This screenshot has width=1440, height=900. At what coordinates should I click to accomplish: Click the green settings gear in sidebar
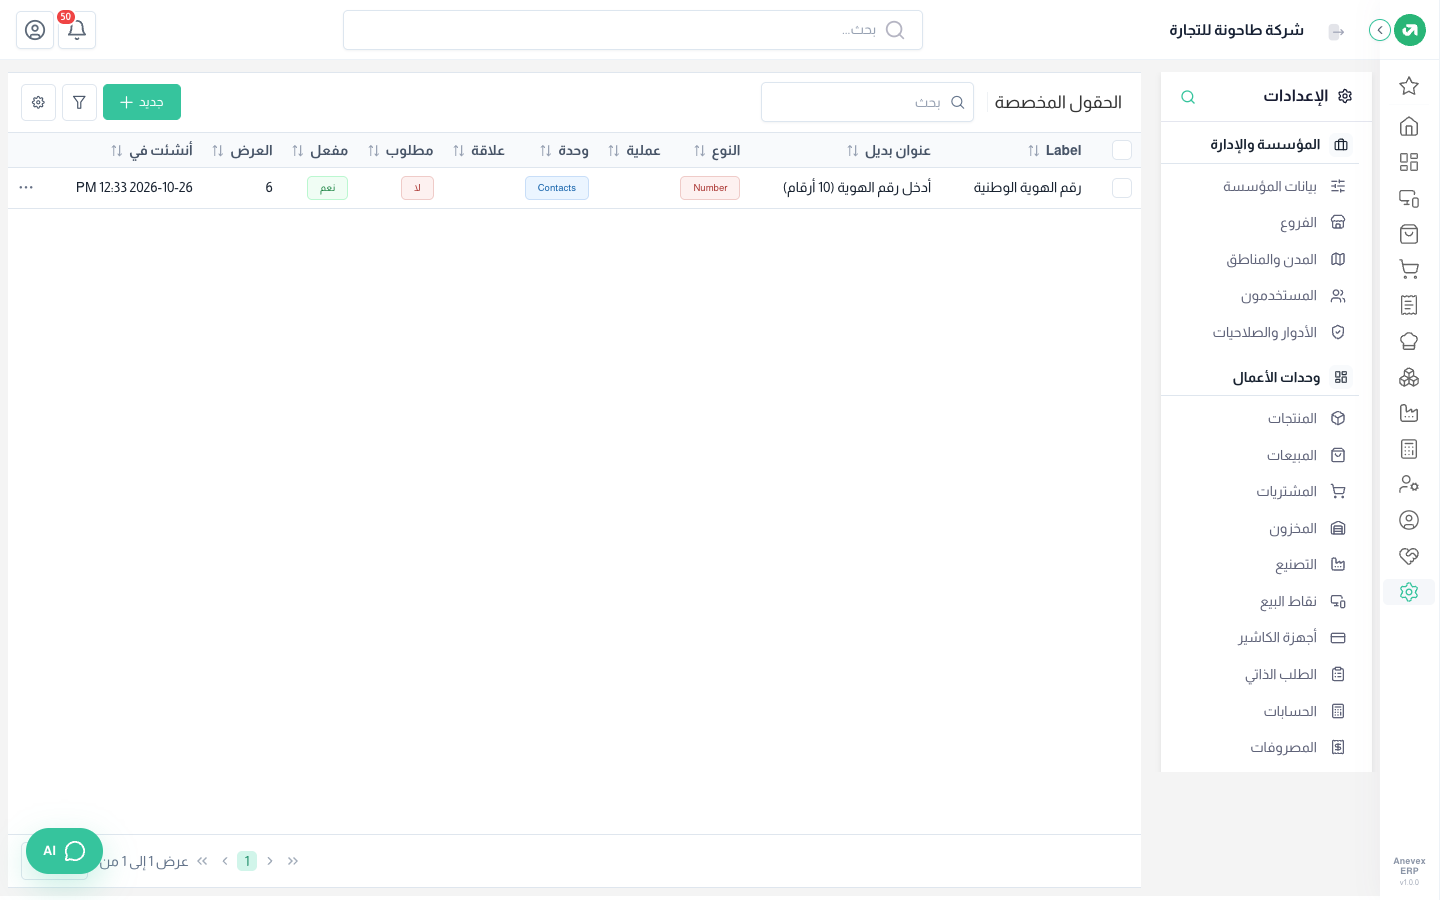click(x=1409, y=592)
